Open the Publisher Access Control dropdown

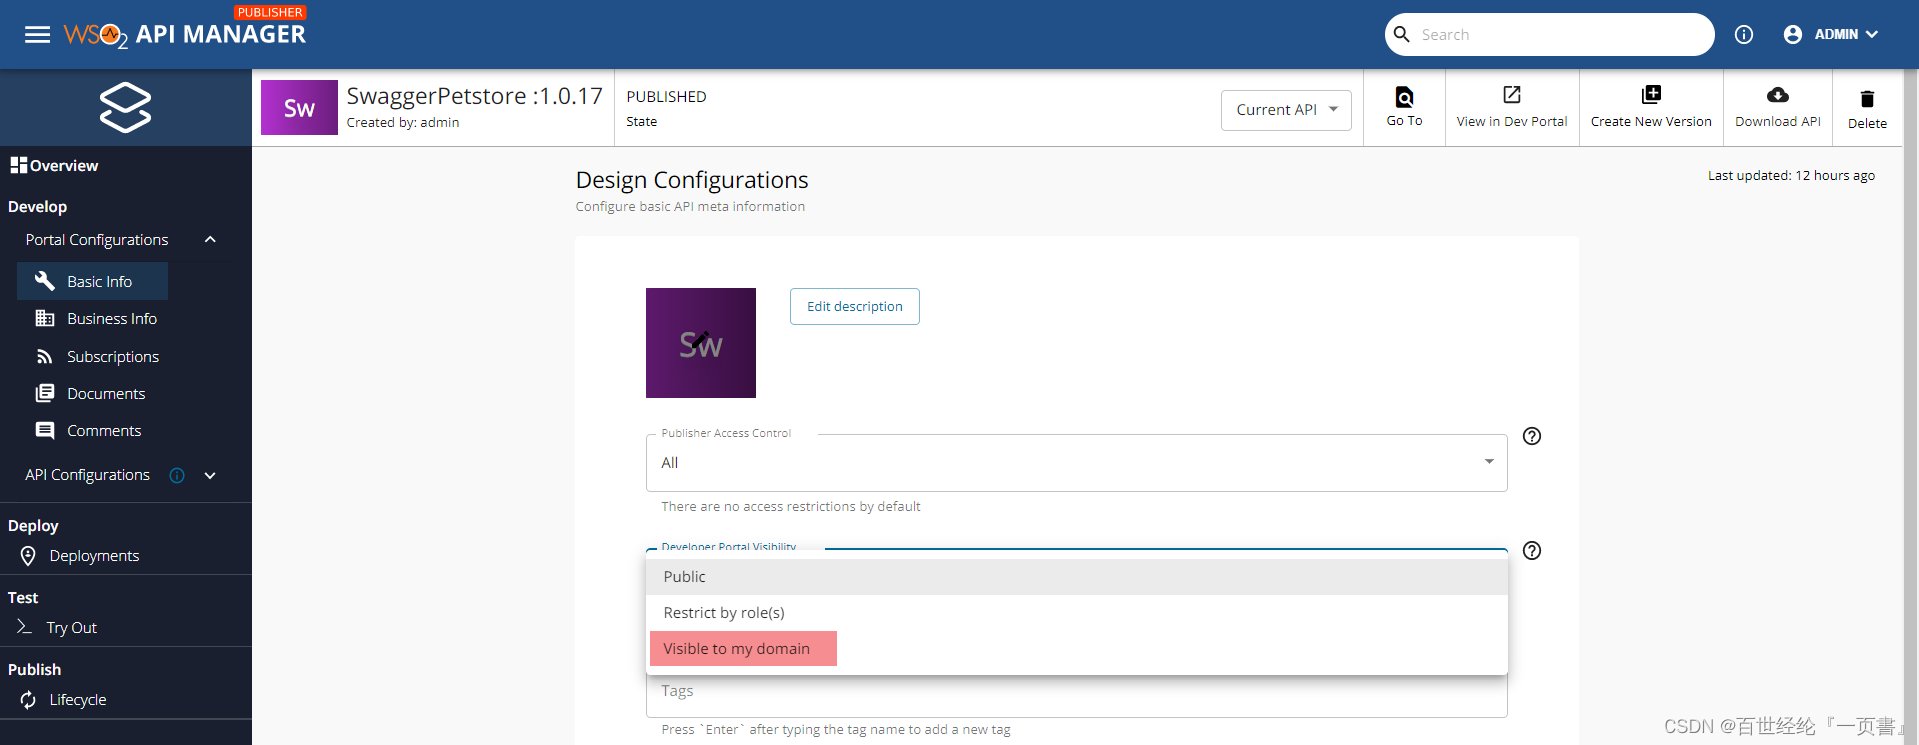tap(1076, 463)
